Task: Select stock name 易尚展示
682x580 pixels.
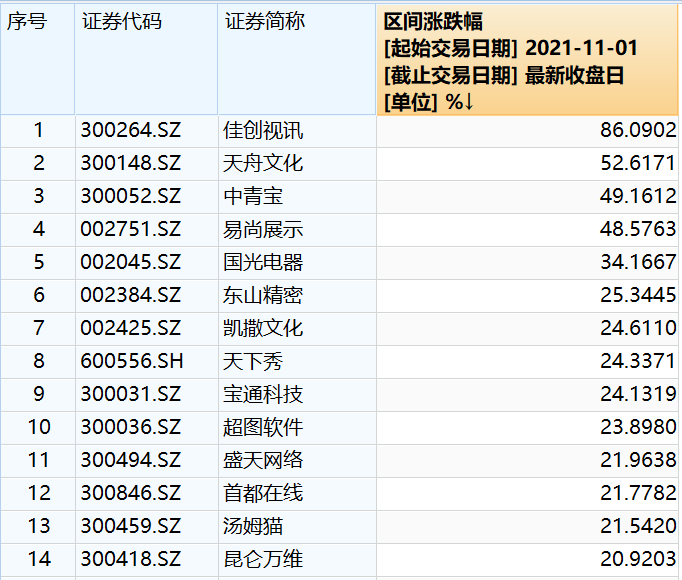Action: click(263, 229)
